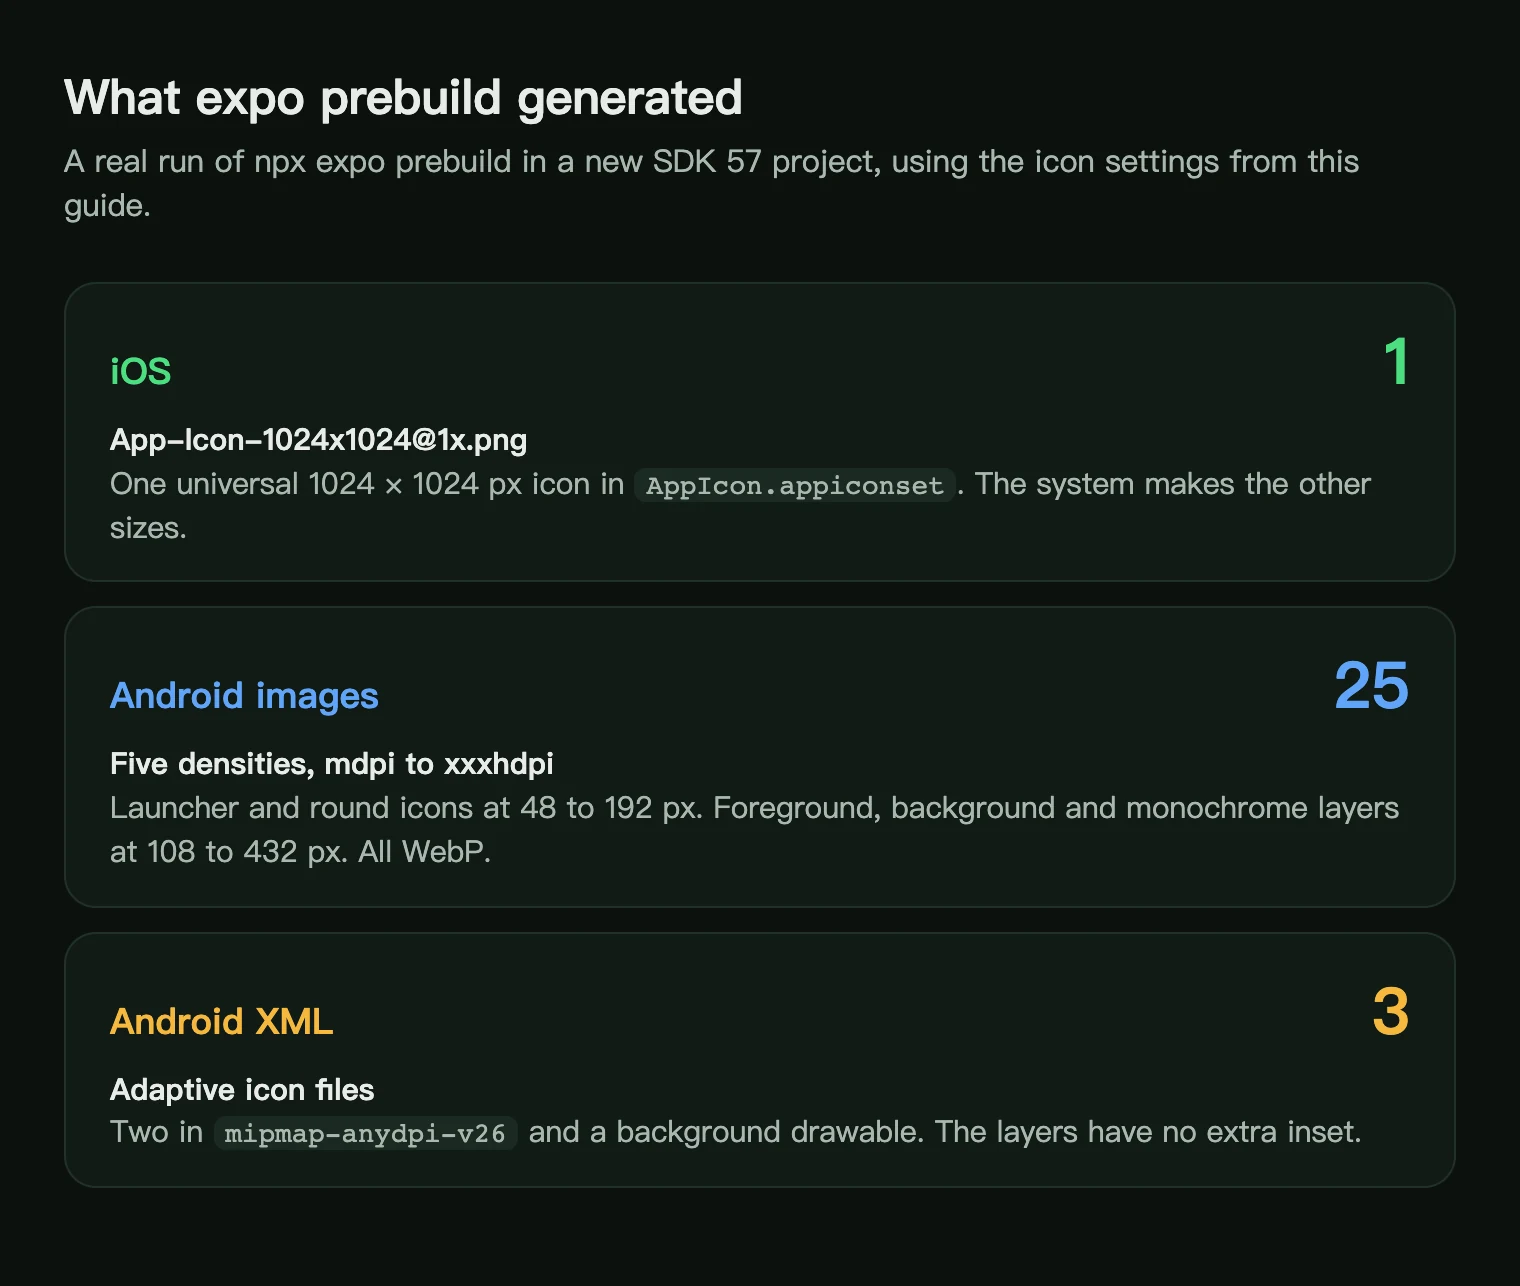Image resolution: width=1520 pixels, height=1286 pixels.
Task: Click the 'Launcher and round icons' description text
Action: [754, 829]
